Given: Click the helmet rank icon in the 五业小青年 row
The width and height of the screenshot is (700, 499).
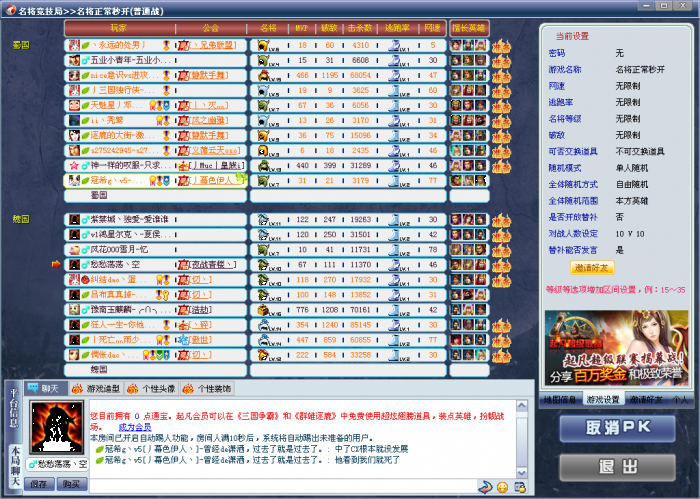Looking at the screenshot, I should point(263,60).
